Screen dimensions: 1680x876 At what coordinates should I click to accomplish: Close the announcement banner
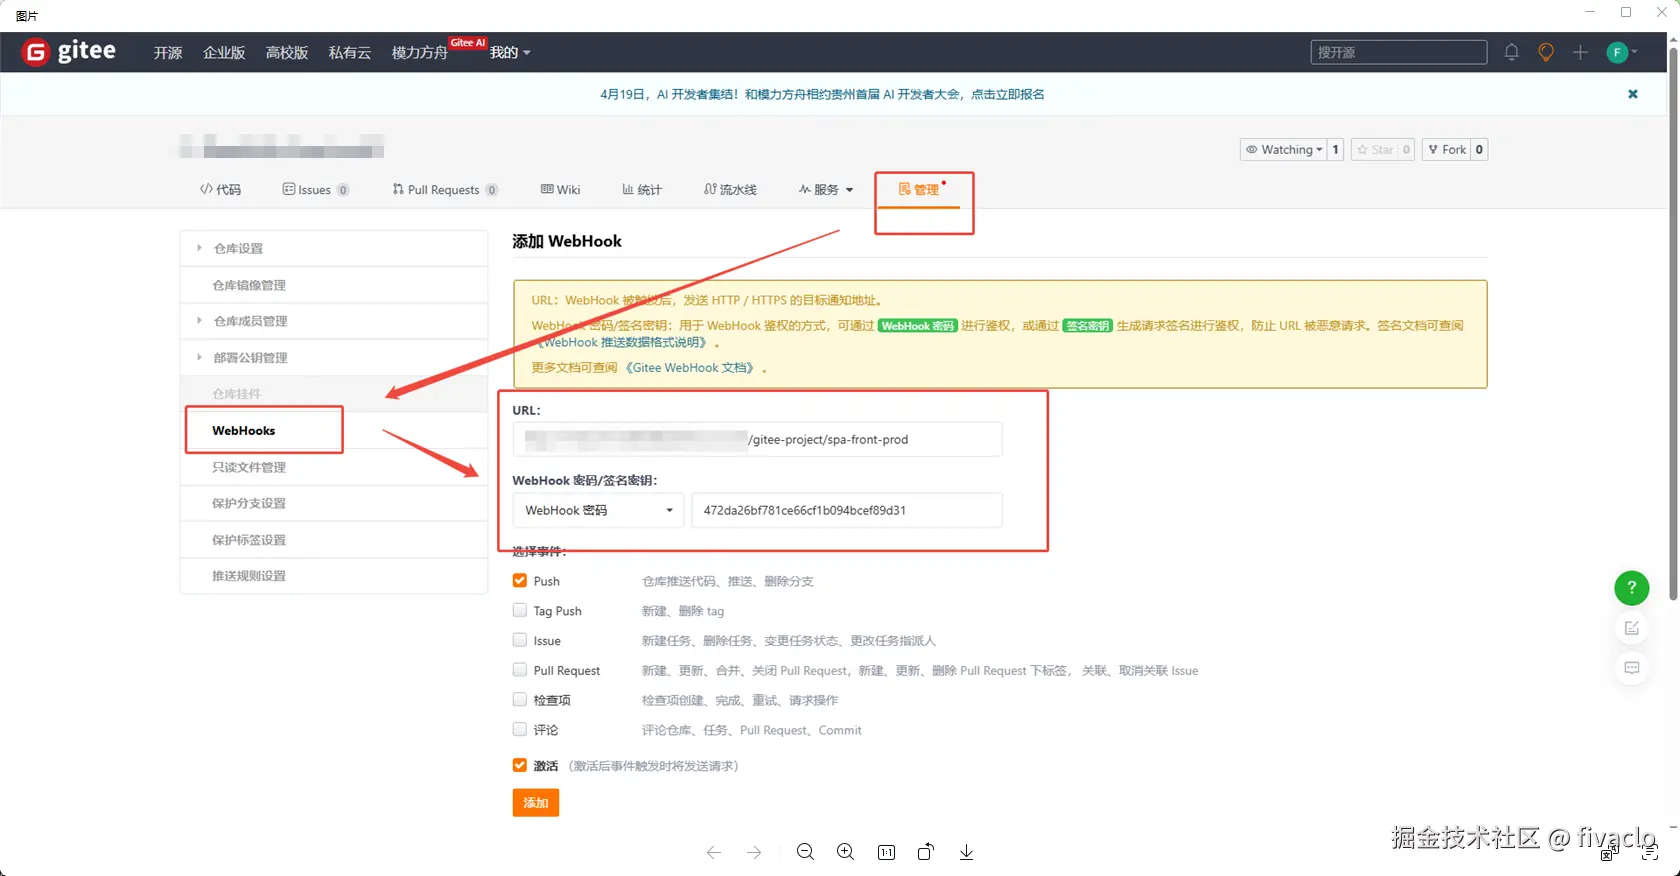tap(1633, 94)
